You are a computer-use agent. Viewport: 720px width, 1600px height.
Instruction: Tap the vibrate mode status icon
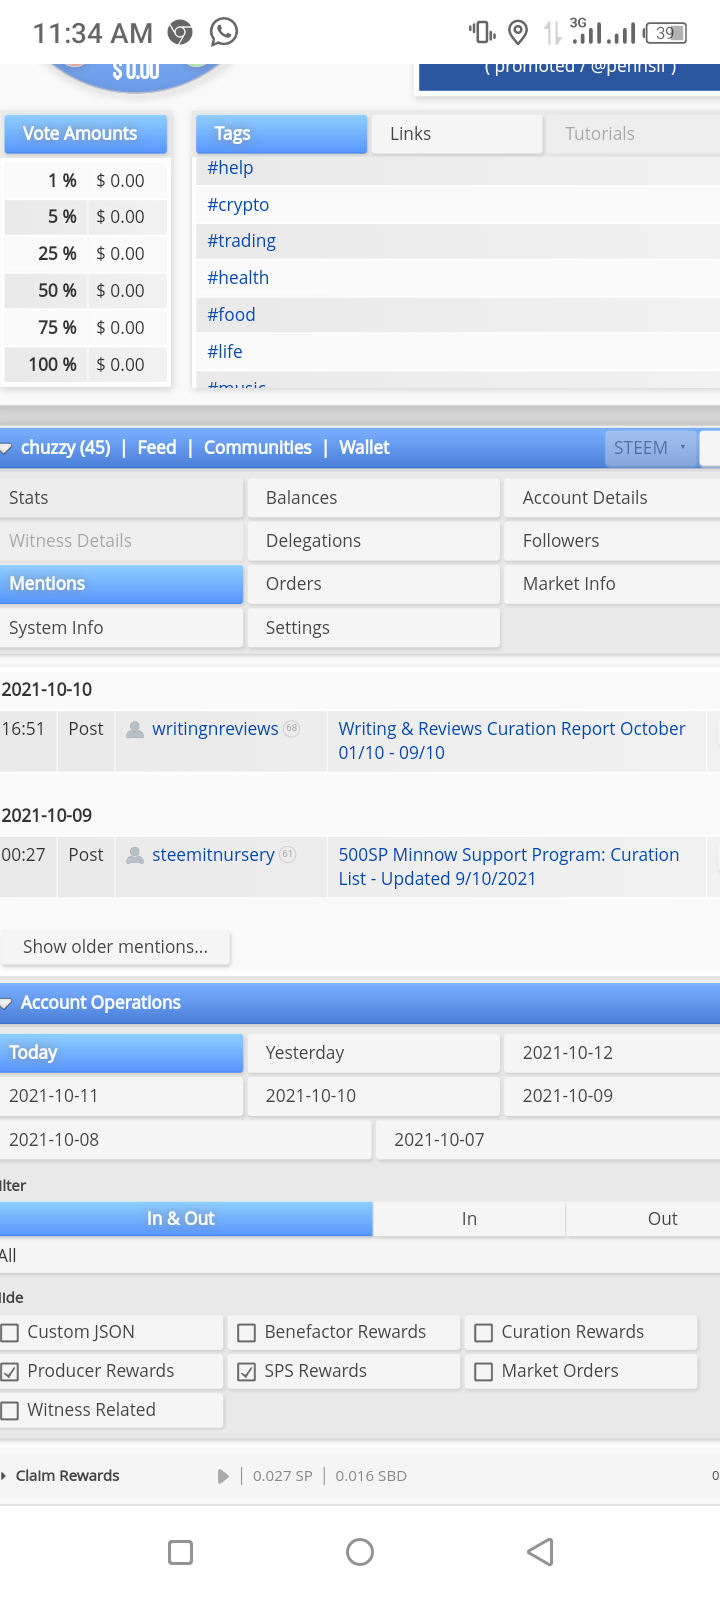point(482,33)
